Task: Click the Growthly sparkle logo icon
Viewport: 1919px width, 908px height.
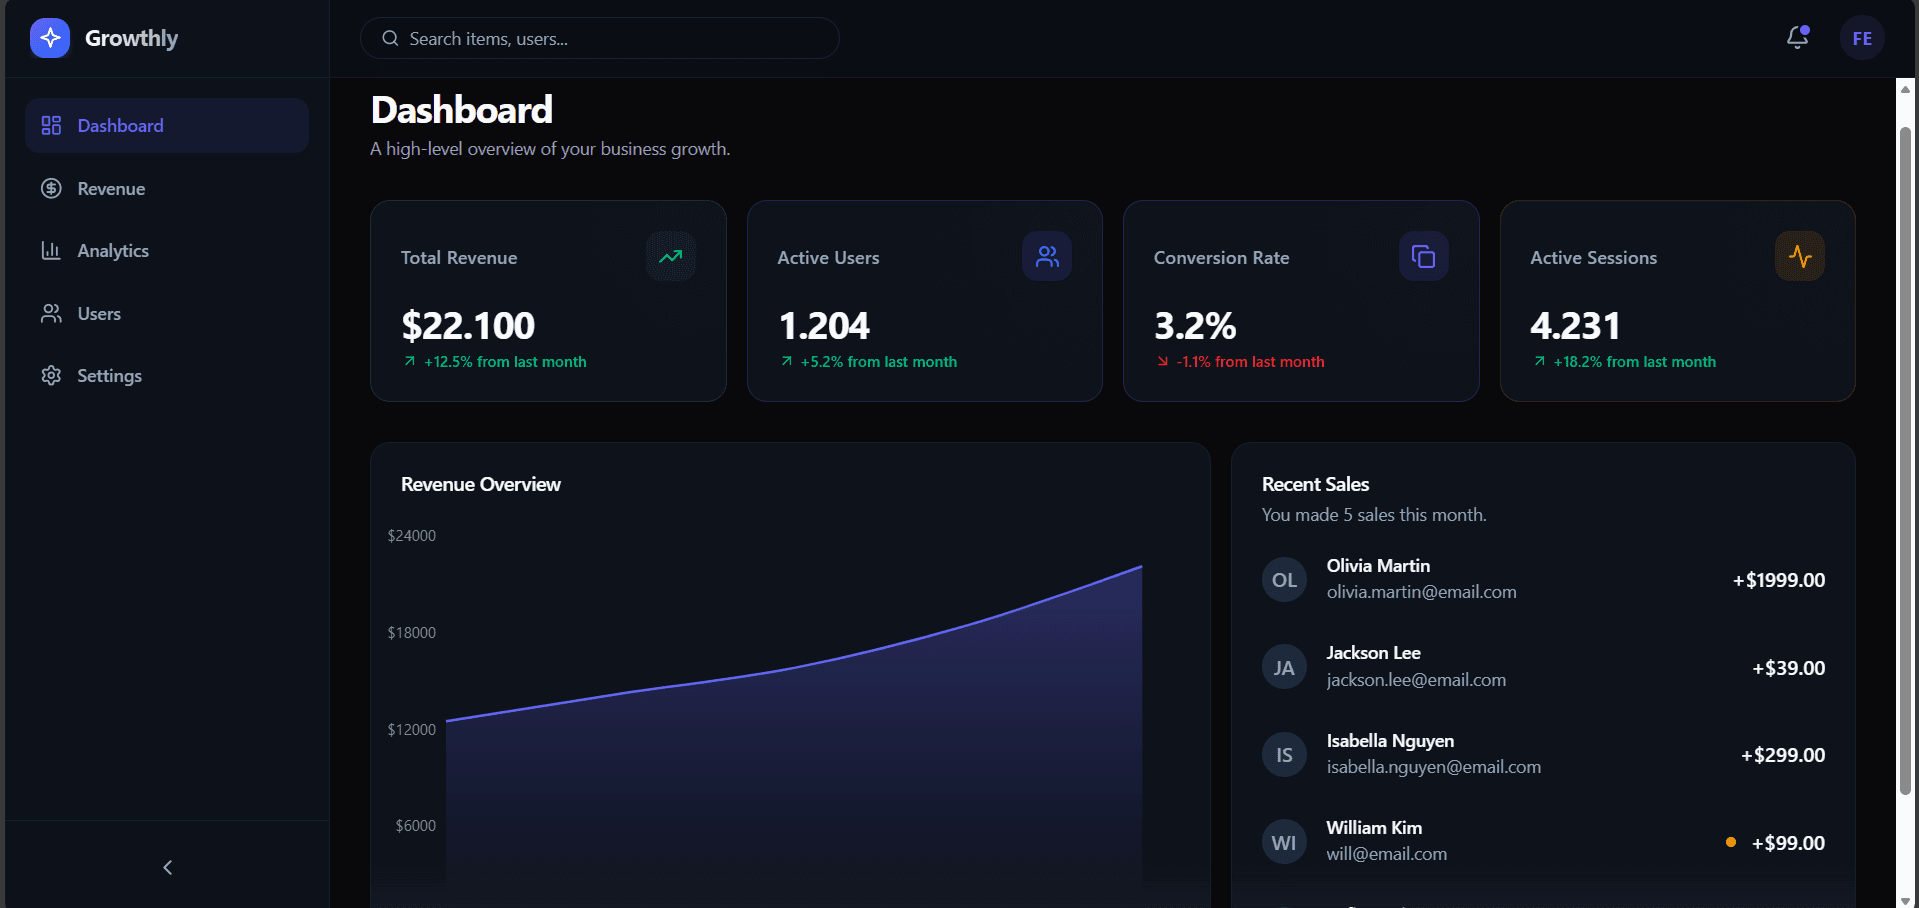Action: pyautogui.click(x=50, y=38)
